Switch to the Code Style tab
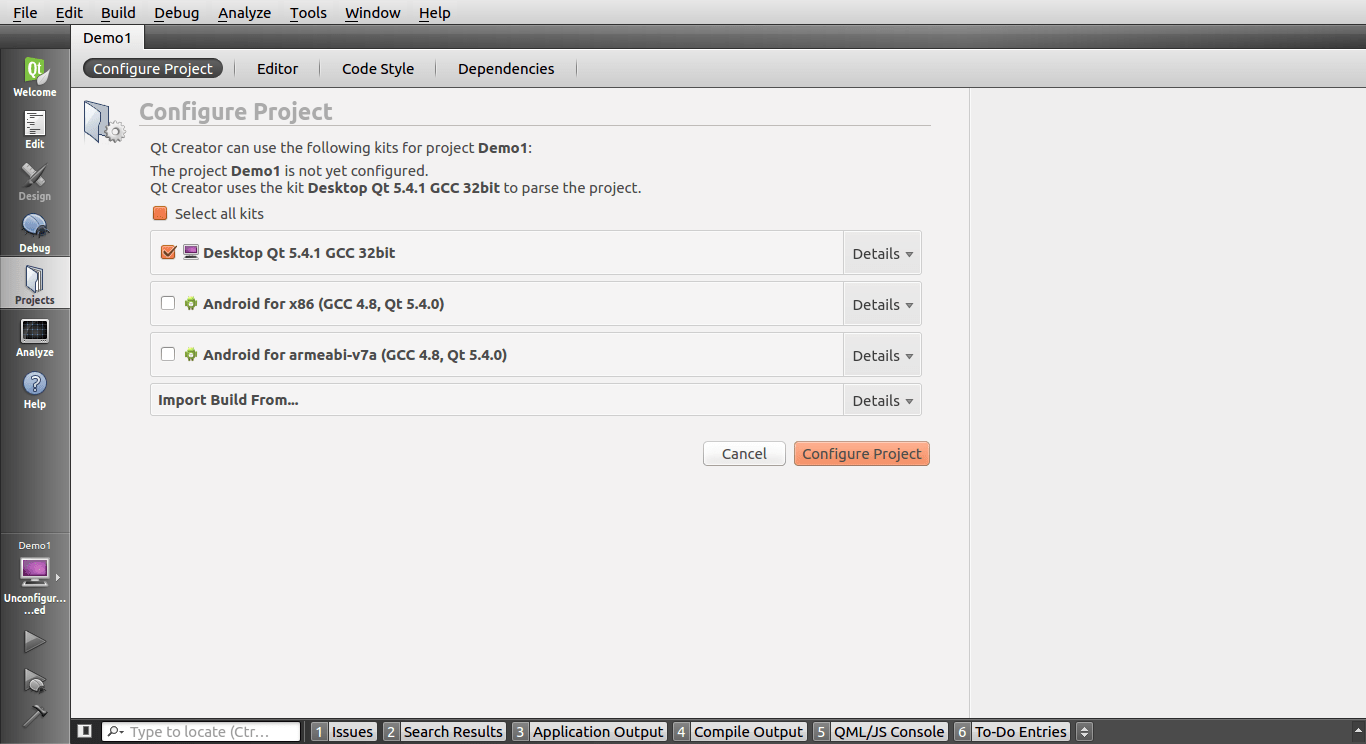1366x744 pixels. click(378, 69)
